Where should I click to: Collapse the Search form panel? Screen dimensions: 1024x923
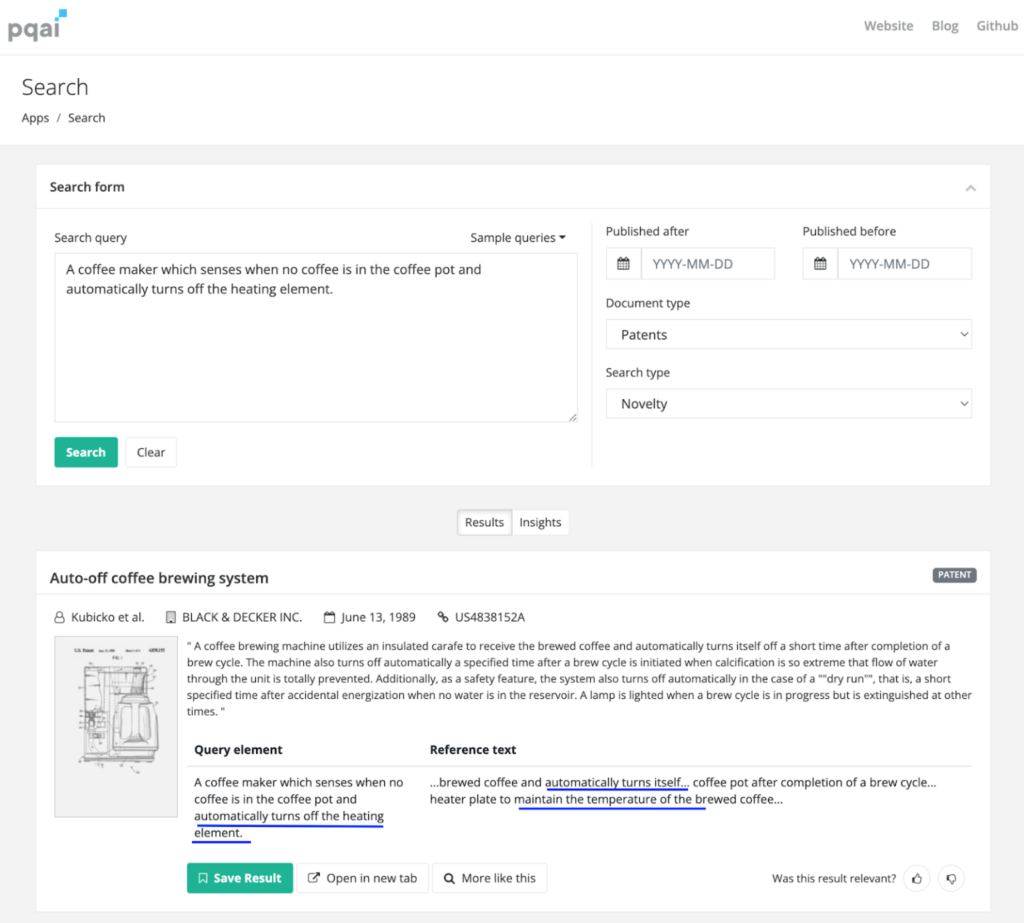970,188
